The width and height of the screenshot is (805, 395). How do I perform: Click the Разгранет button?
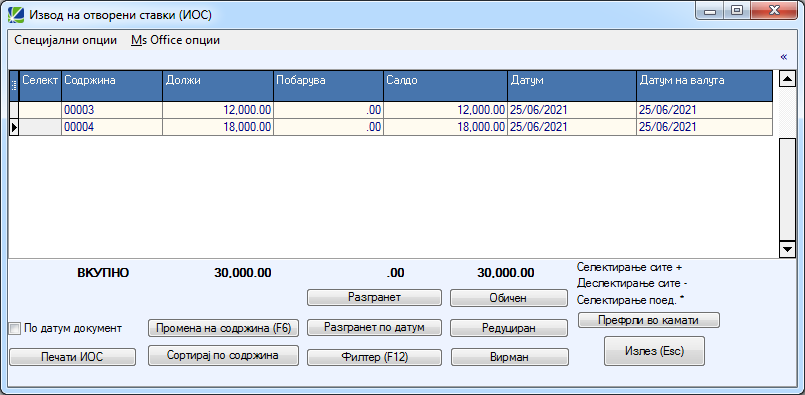point(374,297)
